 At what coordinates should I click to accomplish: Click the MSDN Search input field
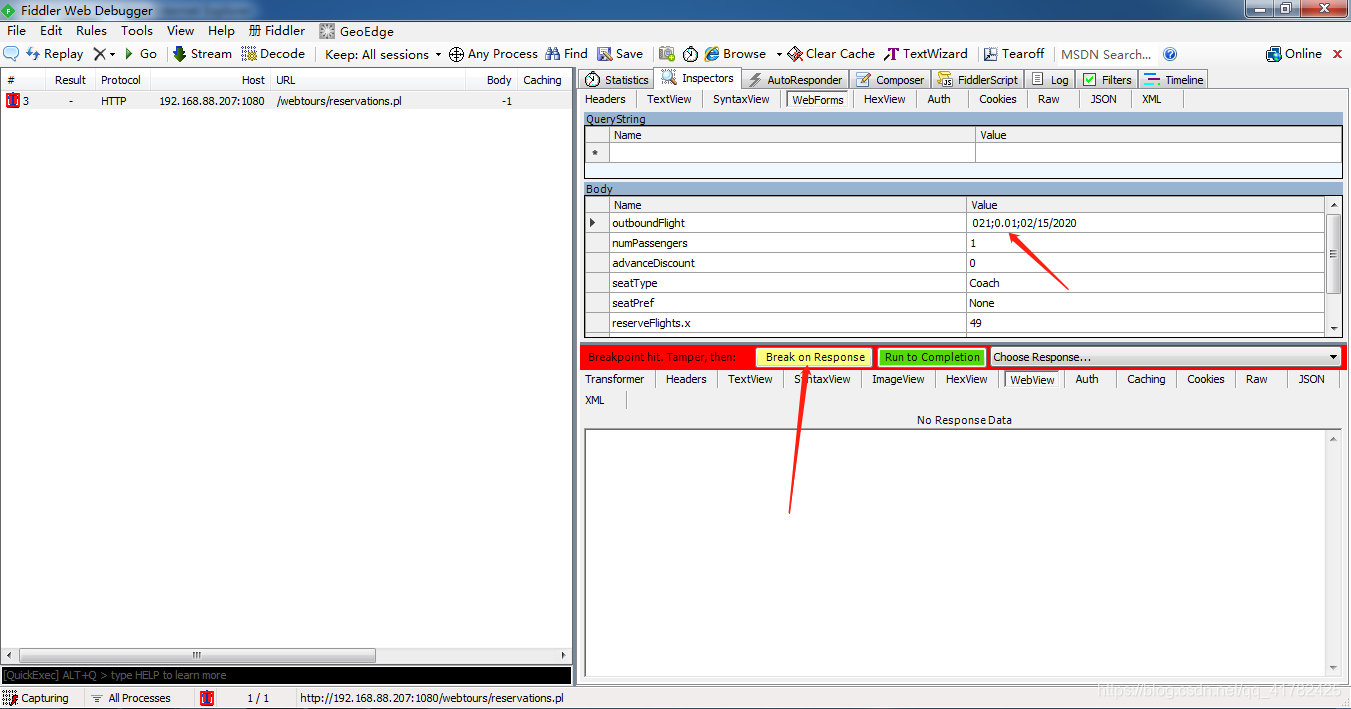click(x=1107, y=54)
